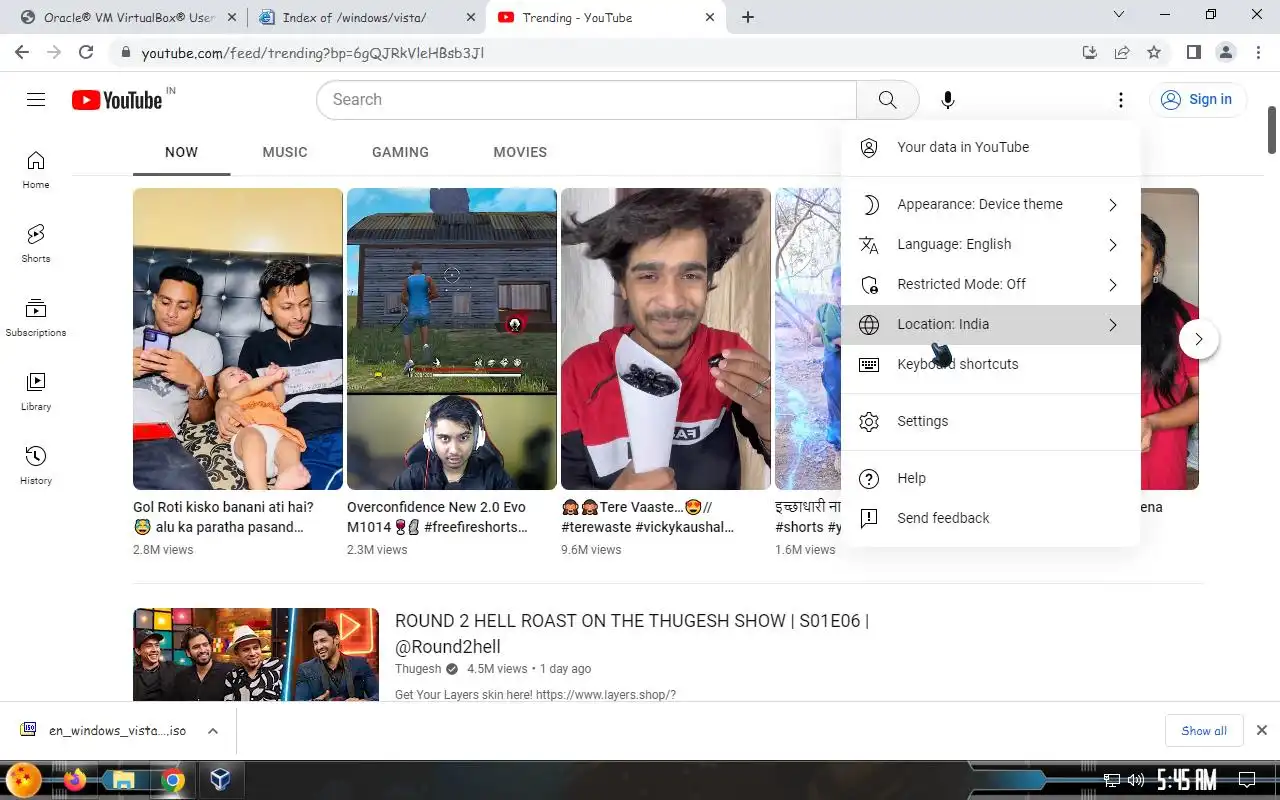Click the Search input field
Viewport: 1280px width, 800px height.
point(587,99)
